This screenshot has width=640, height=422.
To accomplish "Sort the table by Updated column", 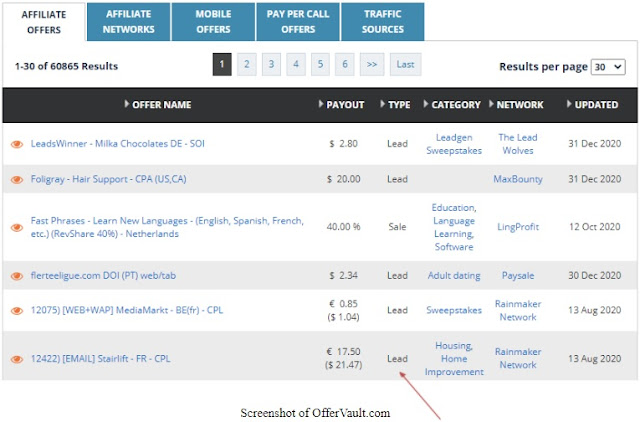I will [x=593, y=105].
